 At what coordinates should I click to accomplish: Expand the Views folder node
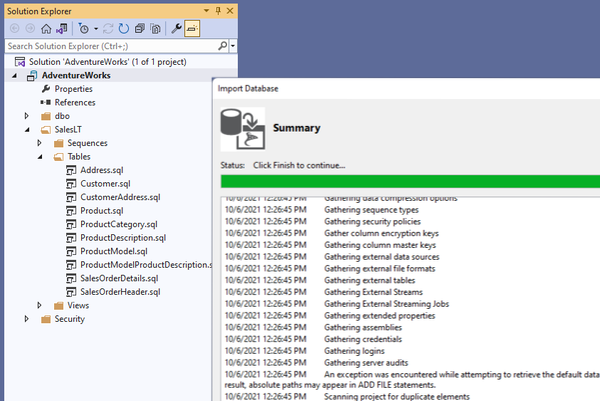[x=40, y=305]
